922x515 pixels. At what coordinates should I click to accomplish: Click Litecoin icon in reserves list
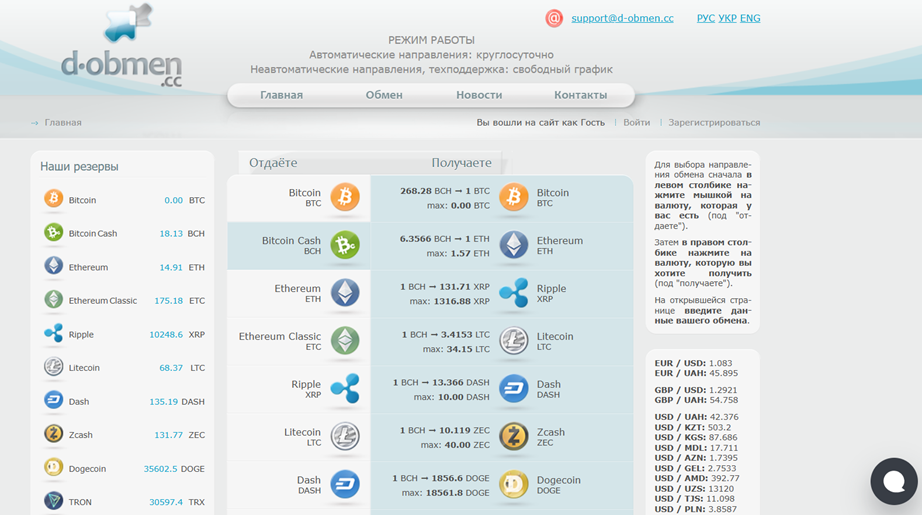tap(54, 367)
